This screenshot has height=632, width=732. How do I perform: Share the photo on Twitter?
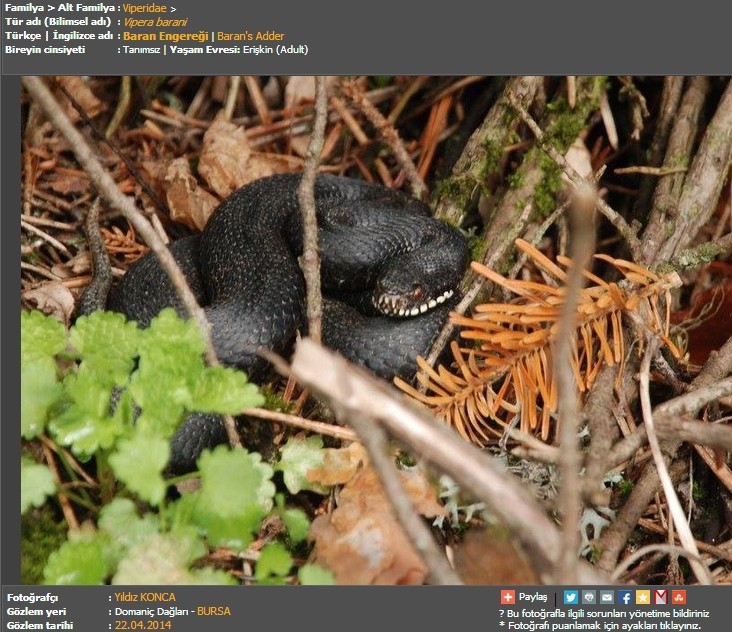pyautogui.click(x=571, y=597)
